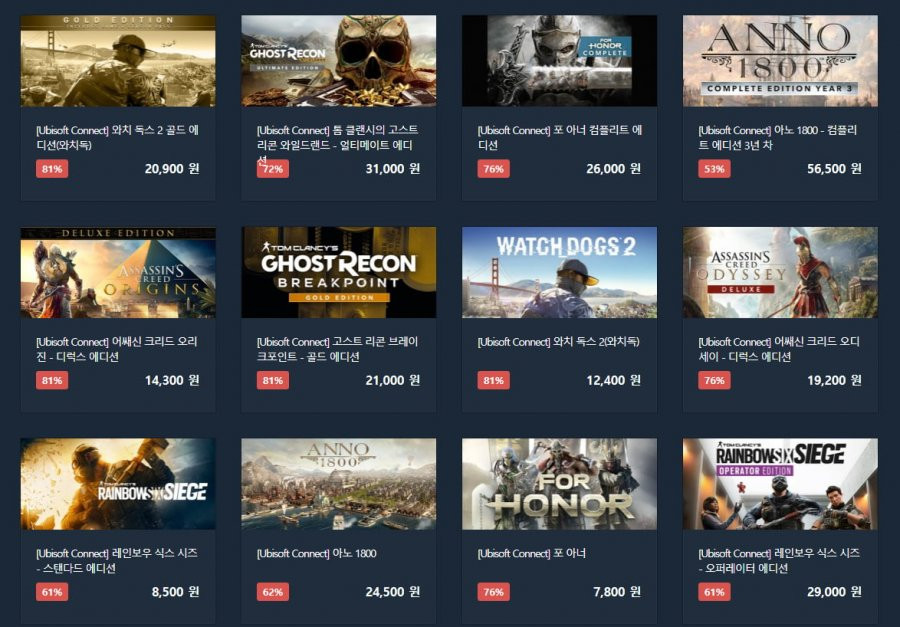Open Rainbow Six Siege Operator Edition cover

tap(780, 484)
